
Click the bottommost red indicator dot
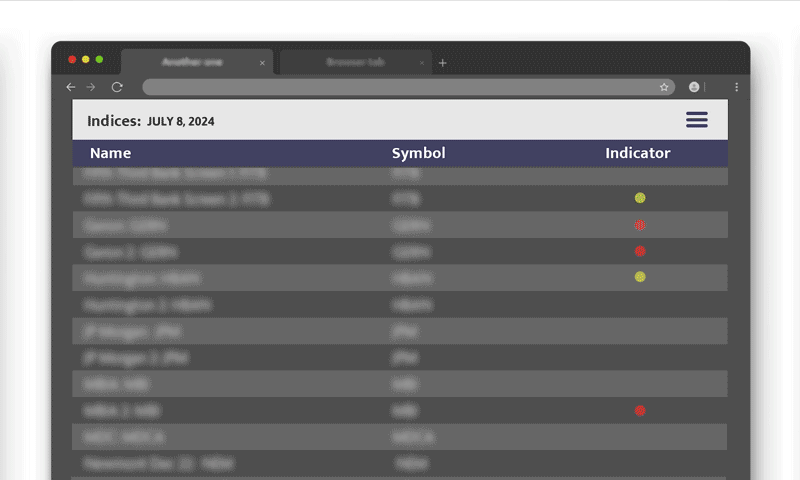[x=640, y=411]
